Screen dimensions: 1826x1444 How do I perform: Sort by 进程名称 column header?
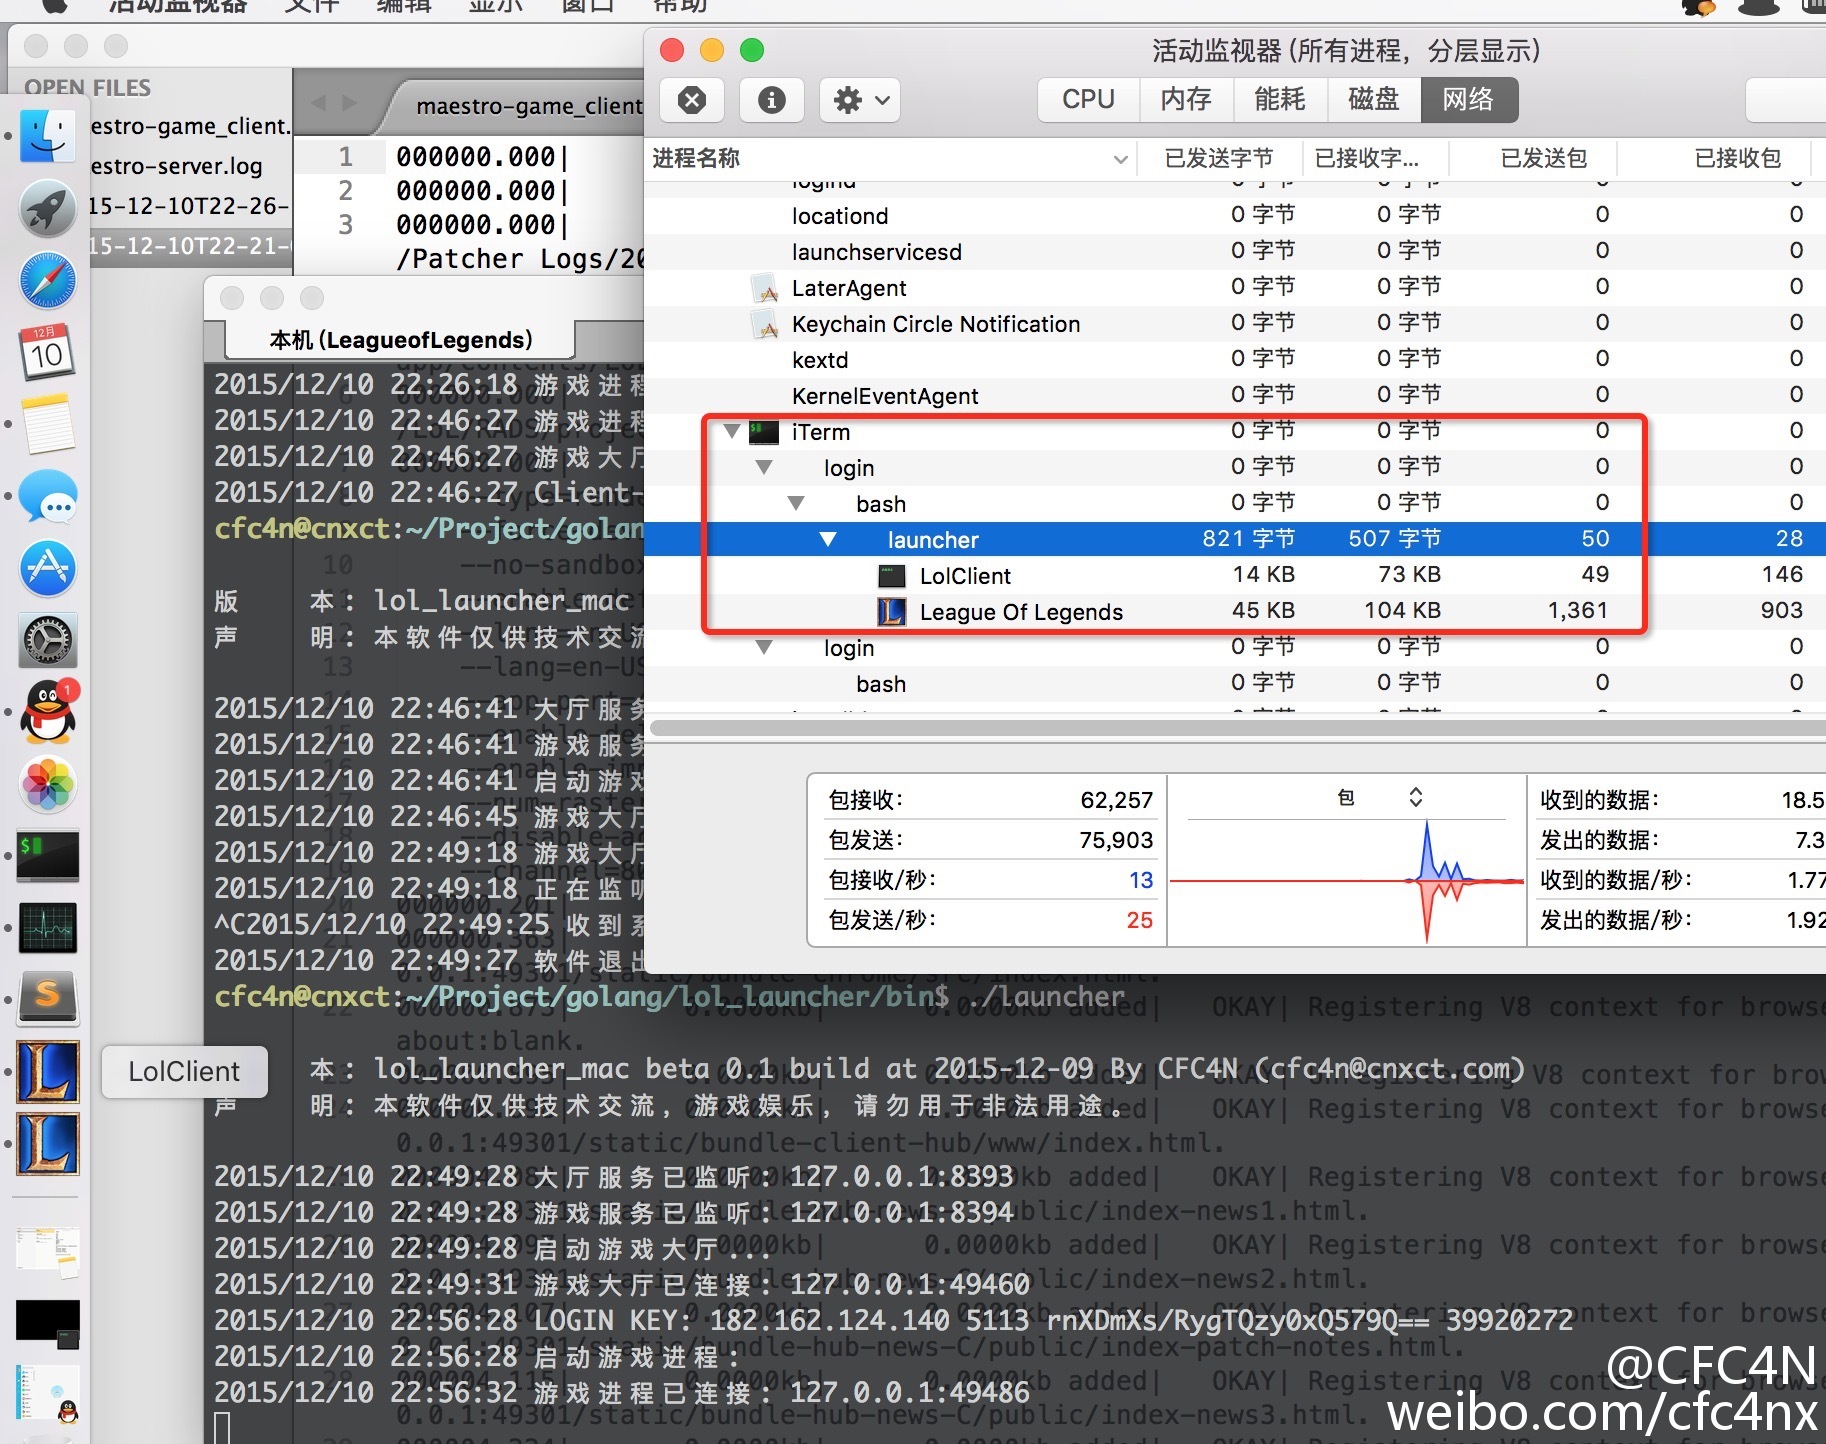pyautogui.click(x=890, y=159)
